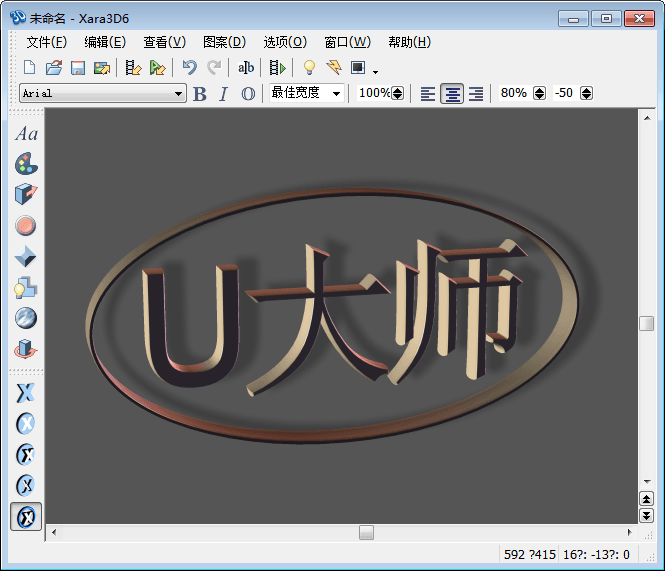Align text right
Viewport: 665px width, 571px height.
pos(476,94)
